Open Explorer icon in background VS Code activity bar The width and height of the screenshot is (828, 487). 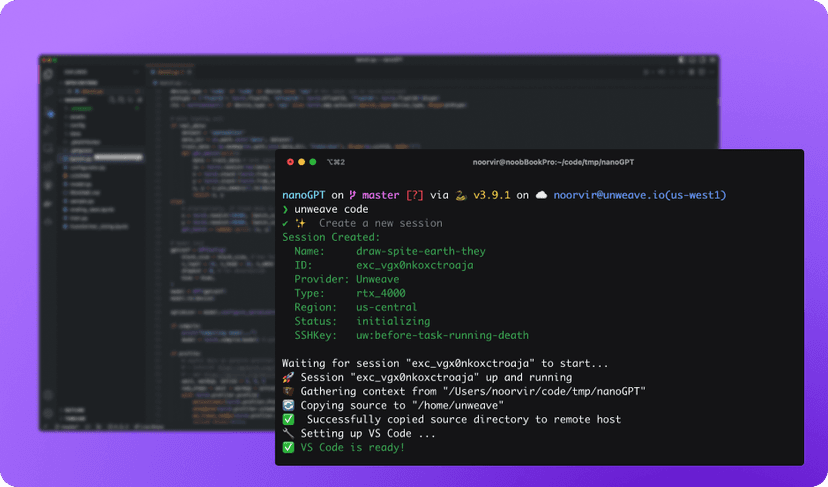[x=49, y=74]
